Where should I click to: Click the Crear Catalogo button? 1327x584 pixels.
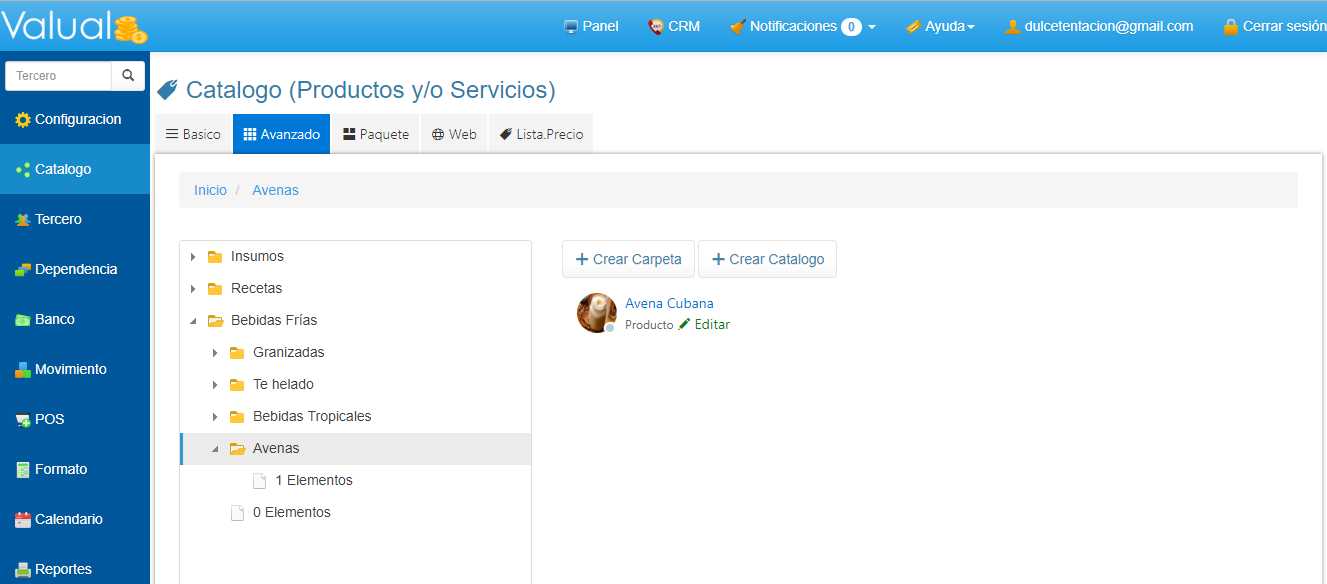point(767,259)
